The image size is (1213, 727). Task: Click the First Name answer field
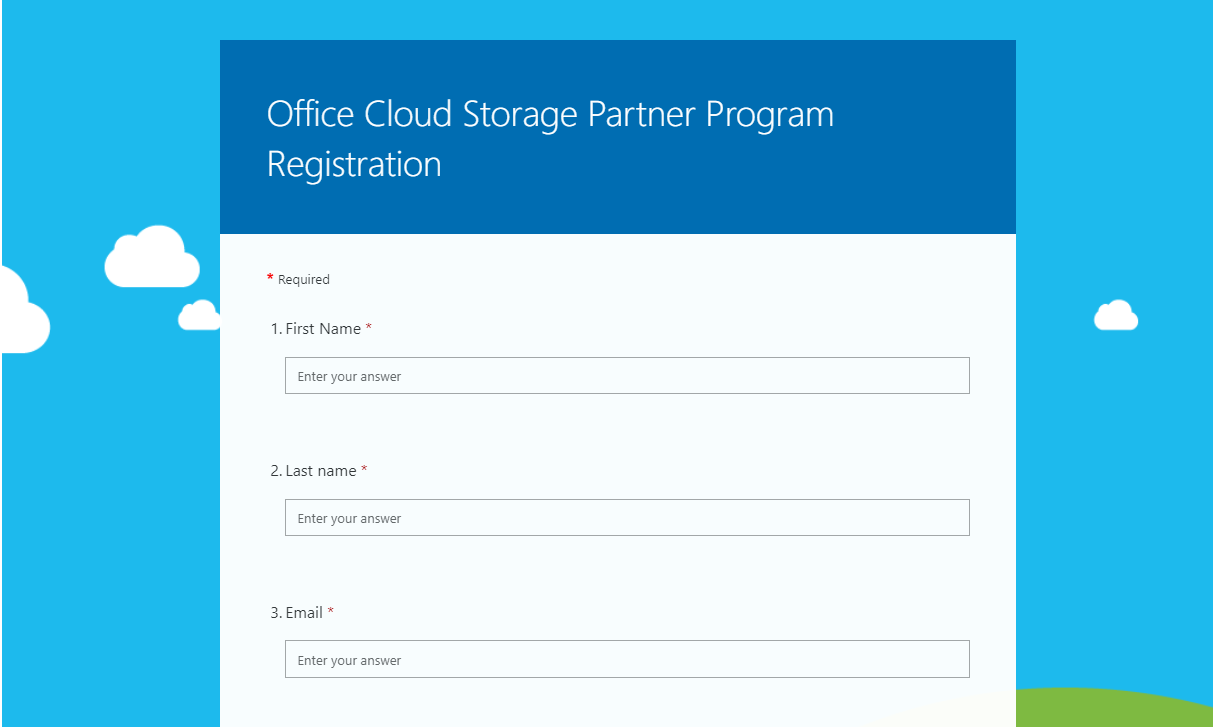pos(627,375)
